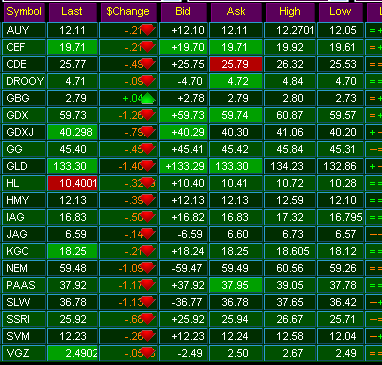Viewport: 382px width, 365px height.
Task: Click the DROOY ask price 4.72
Action: (236, 81)
